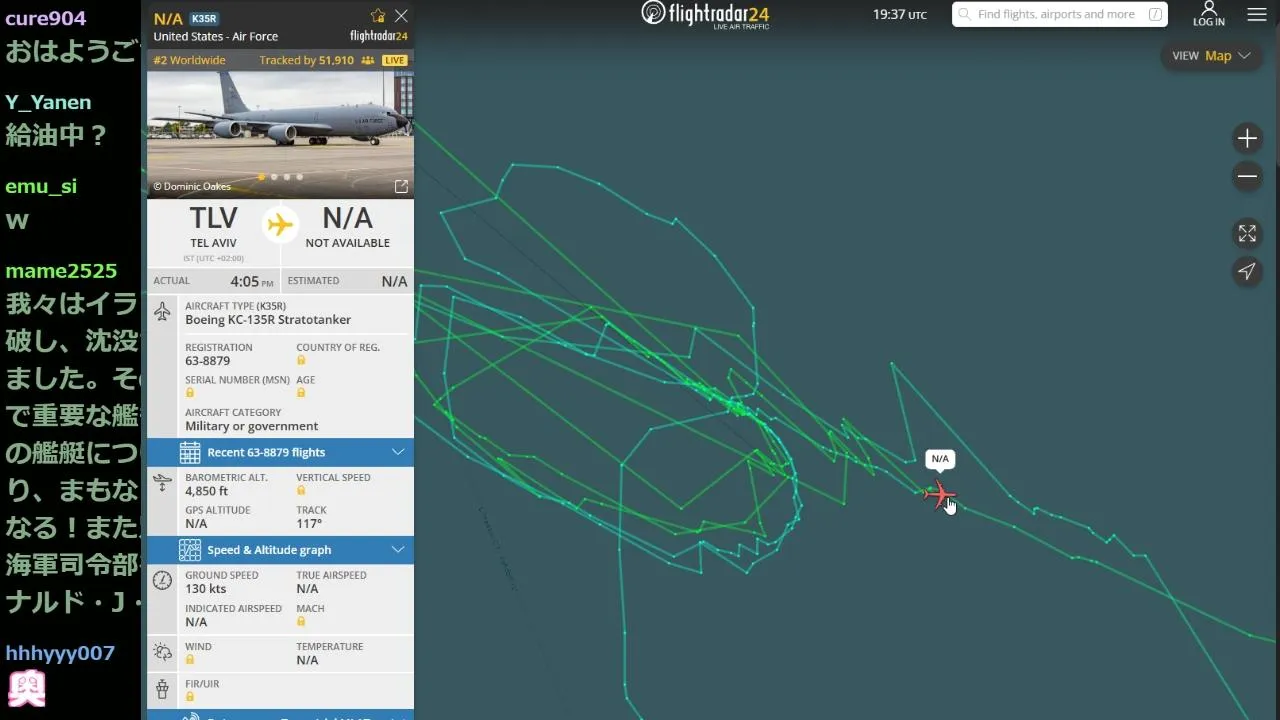The height and width of the screenshot is (720, 1280).
Task: Click the search flights and airports field
Action: click(x=1059, y=14)
